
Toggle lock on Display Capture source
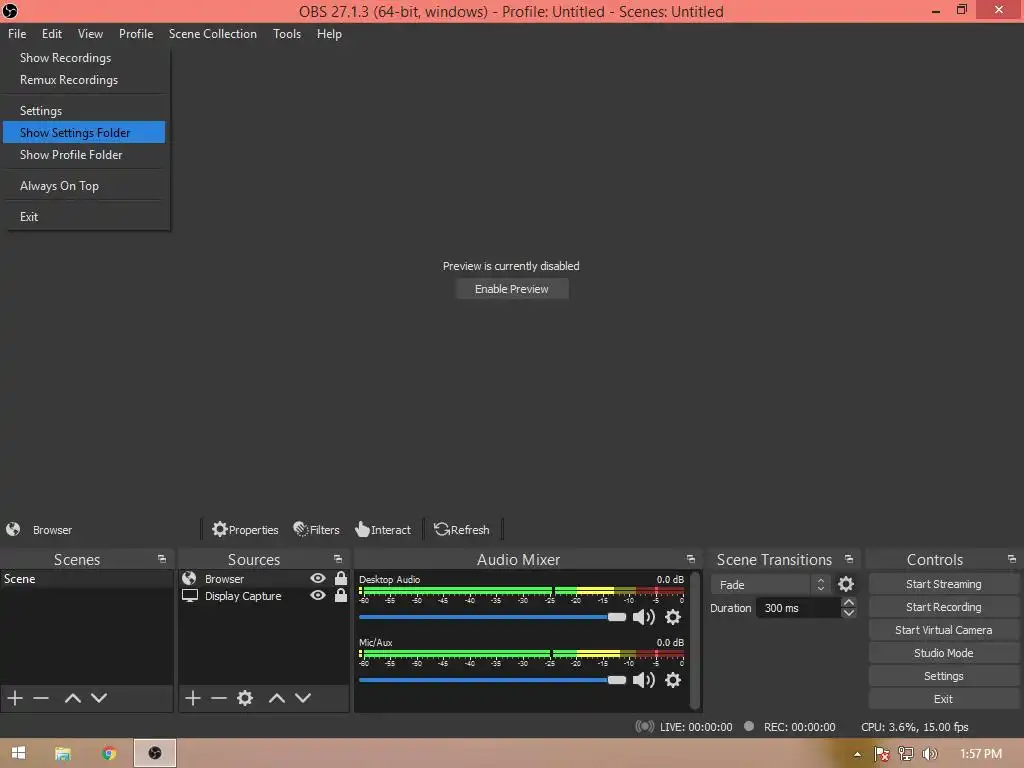(341, 595)
